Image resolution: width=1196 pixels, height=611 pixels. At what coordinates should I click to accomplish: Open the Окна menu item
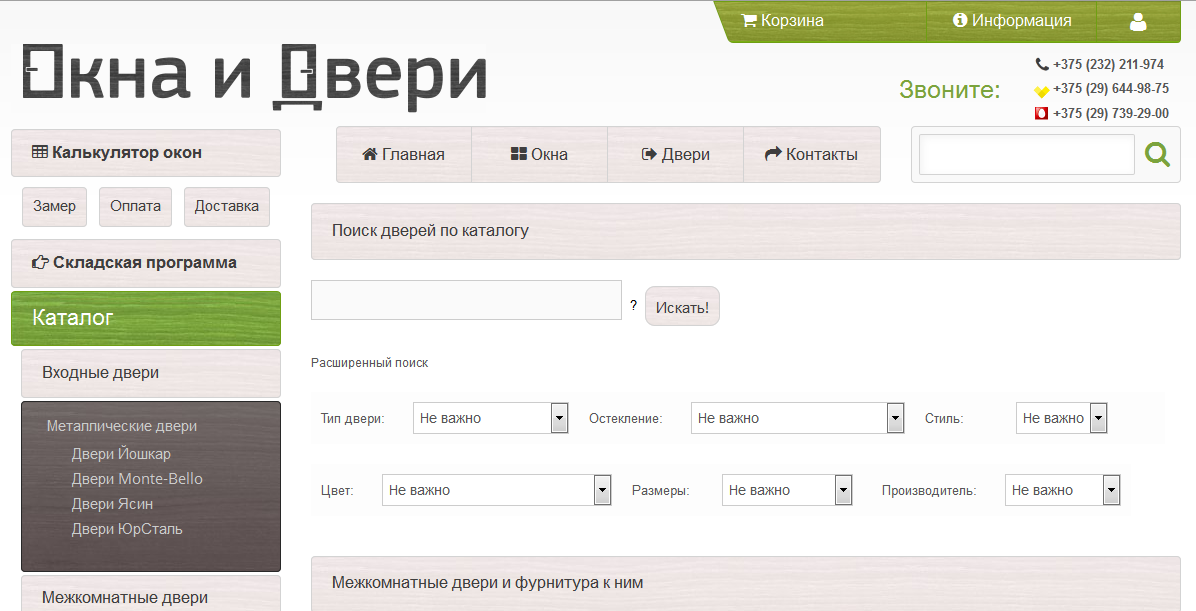pyautogui.click(x=539, y=154)
